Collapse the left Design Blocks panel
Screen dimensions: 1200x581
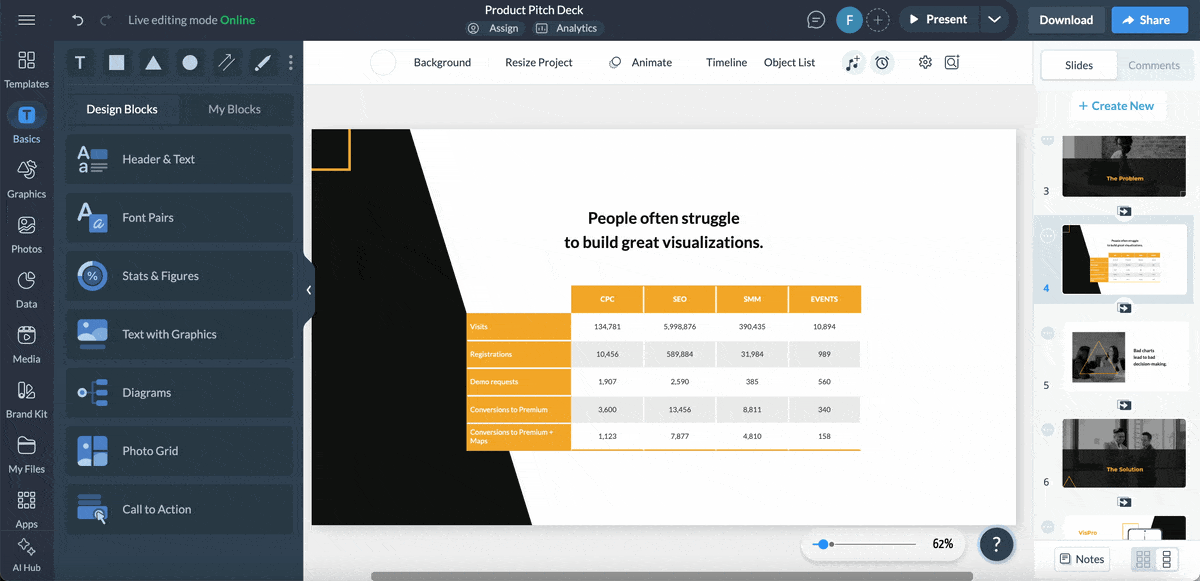[x=309, y=290]
